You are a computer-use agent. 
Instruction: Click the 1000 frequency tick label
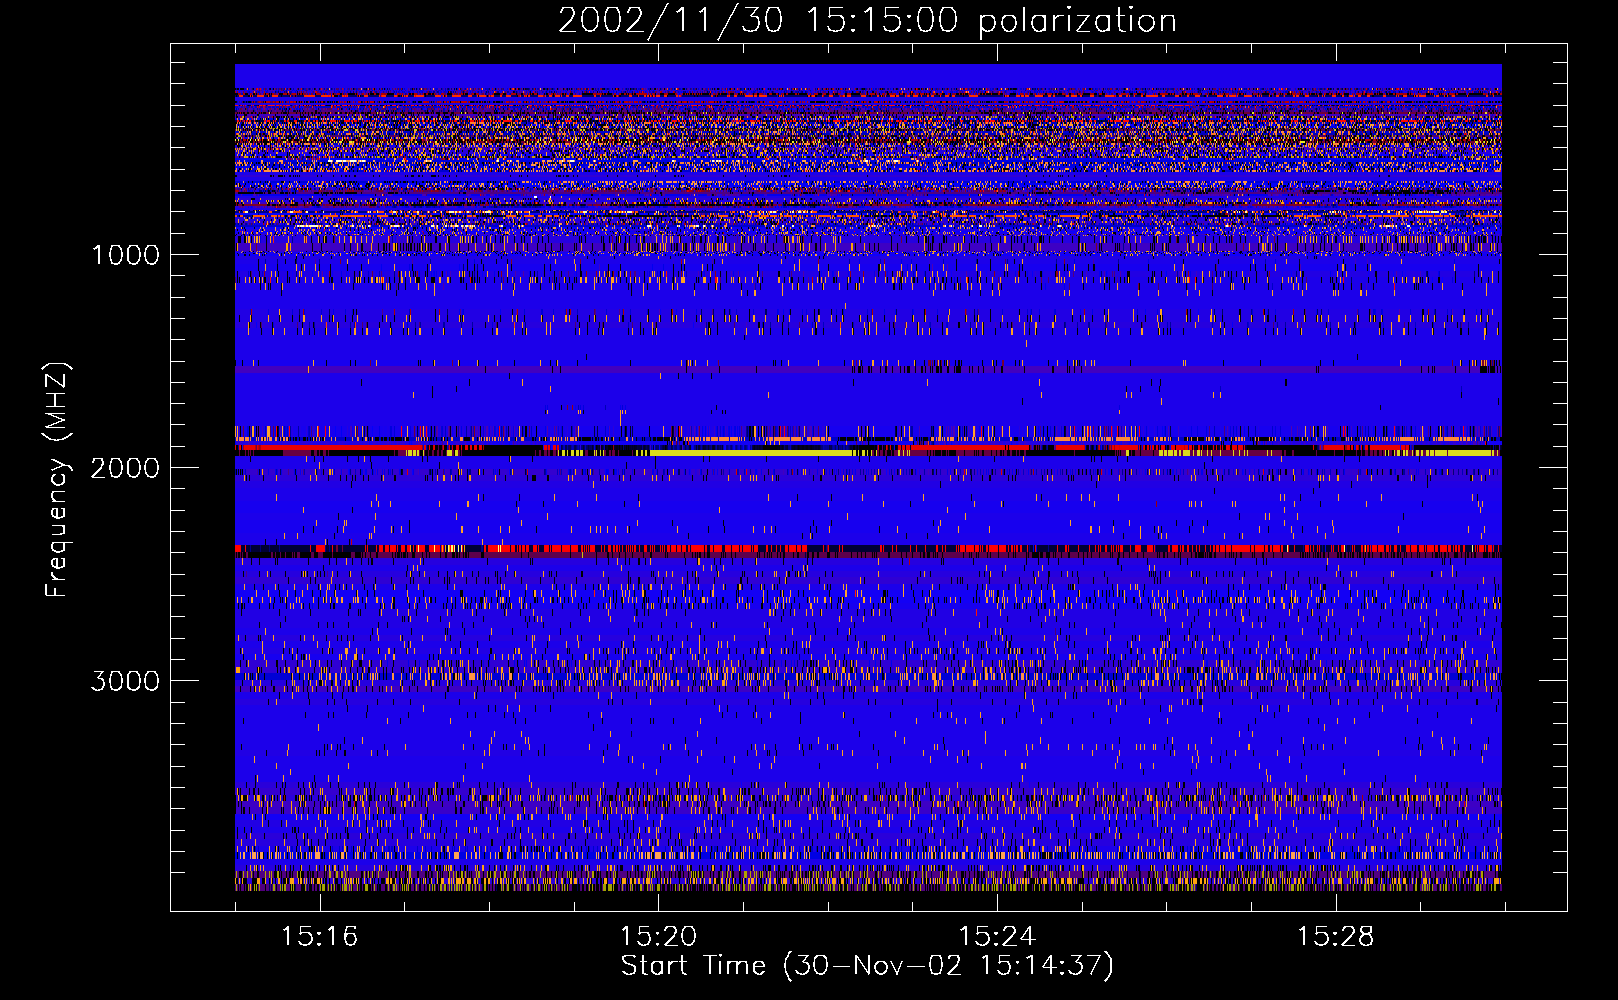(x=125, y=255)
